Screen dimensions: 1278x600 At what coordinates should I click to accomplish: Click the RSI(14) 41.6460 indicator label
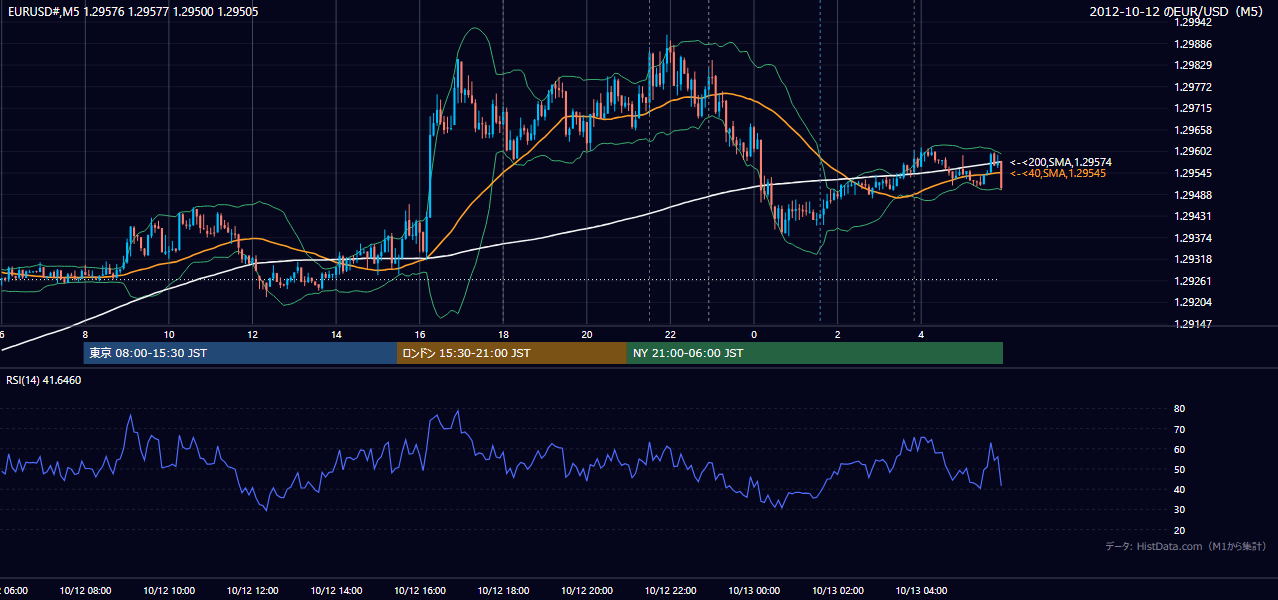[44, 380]
